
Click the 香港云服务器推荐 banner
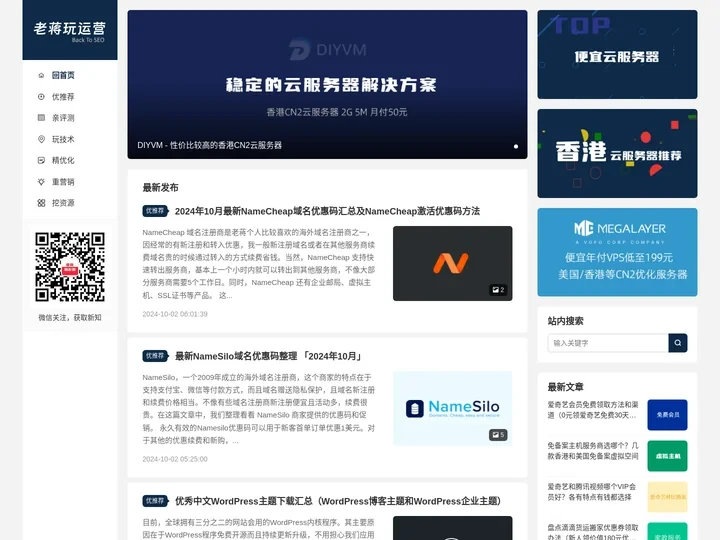[617, 153]
